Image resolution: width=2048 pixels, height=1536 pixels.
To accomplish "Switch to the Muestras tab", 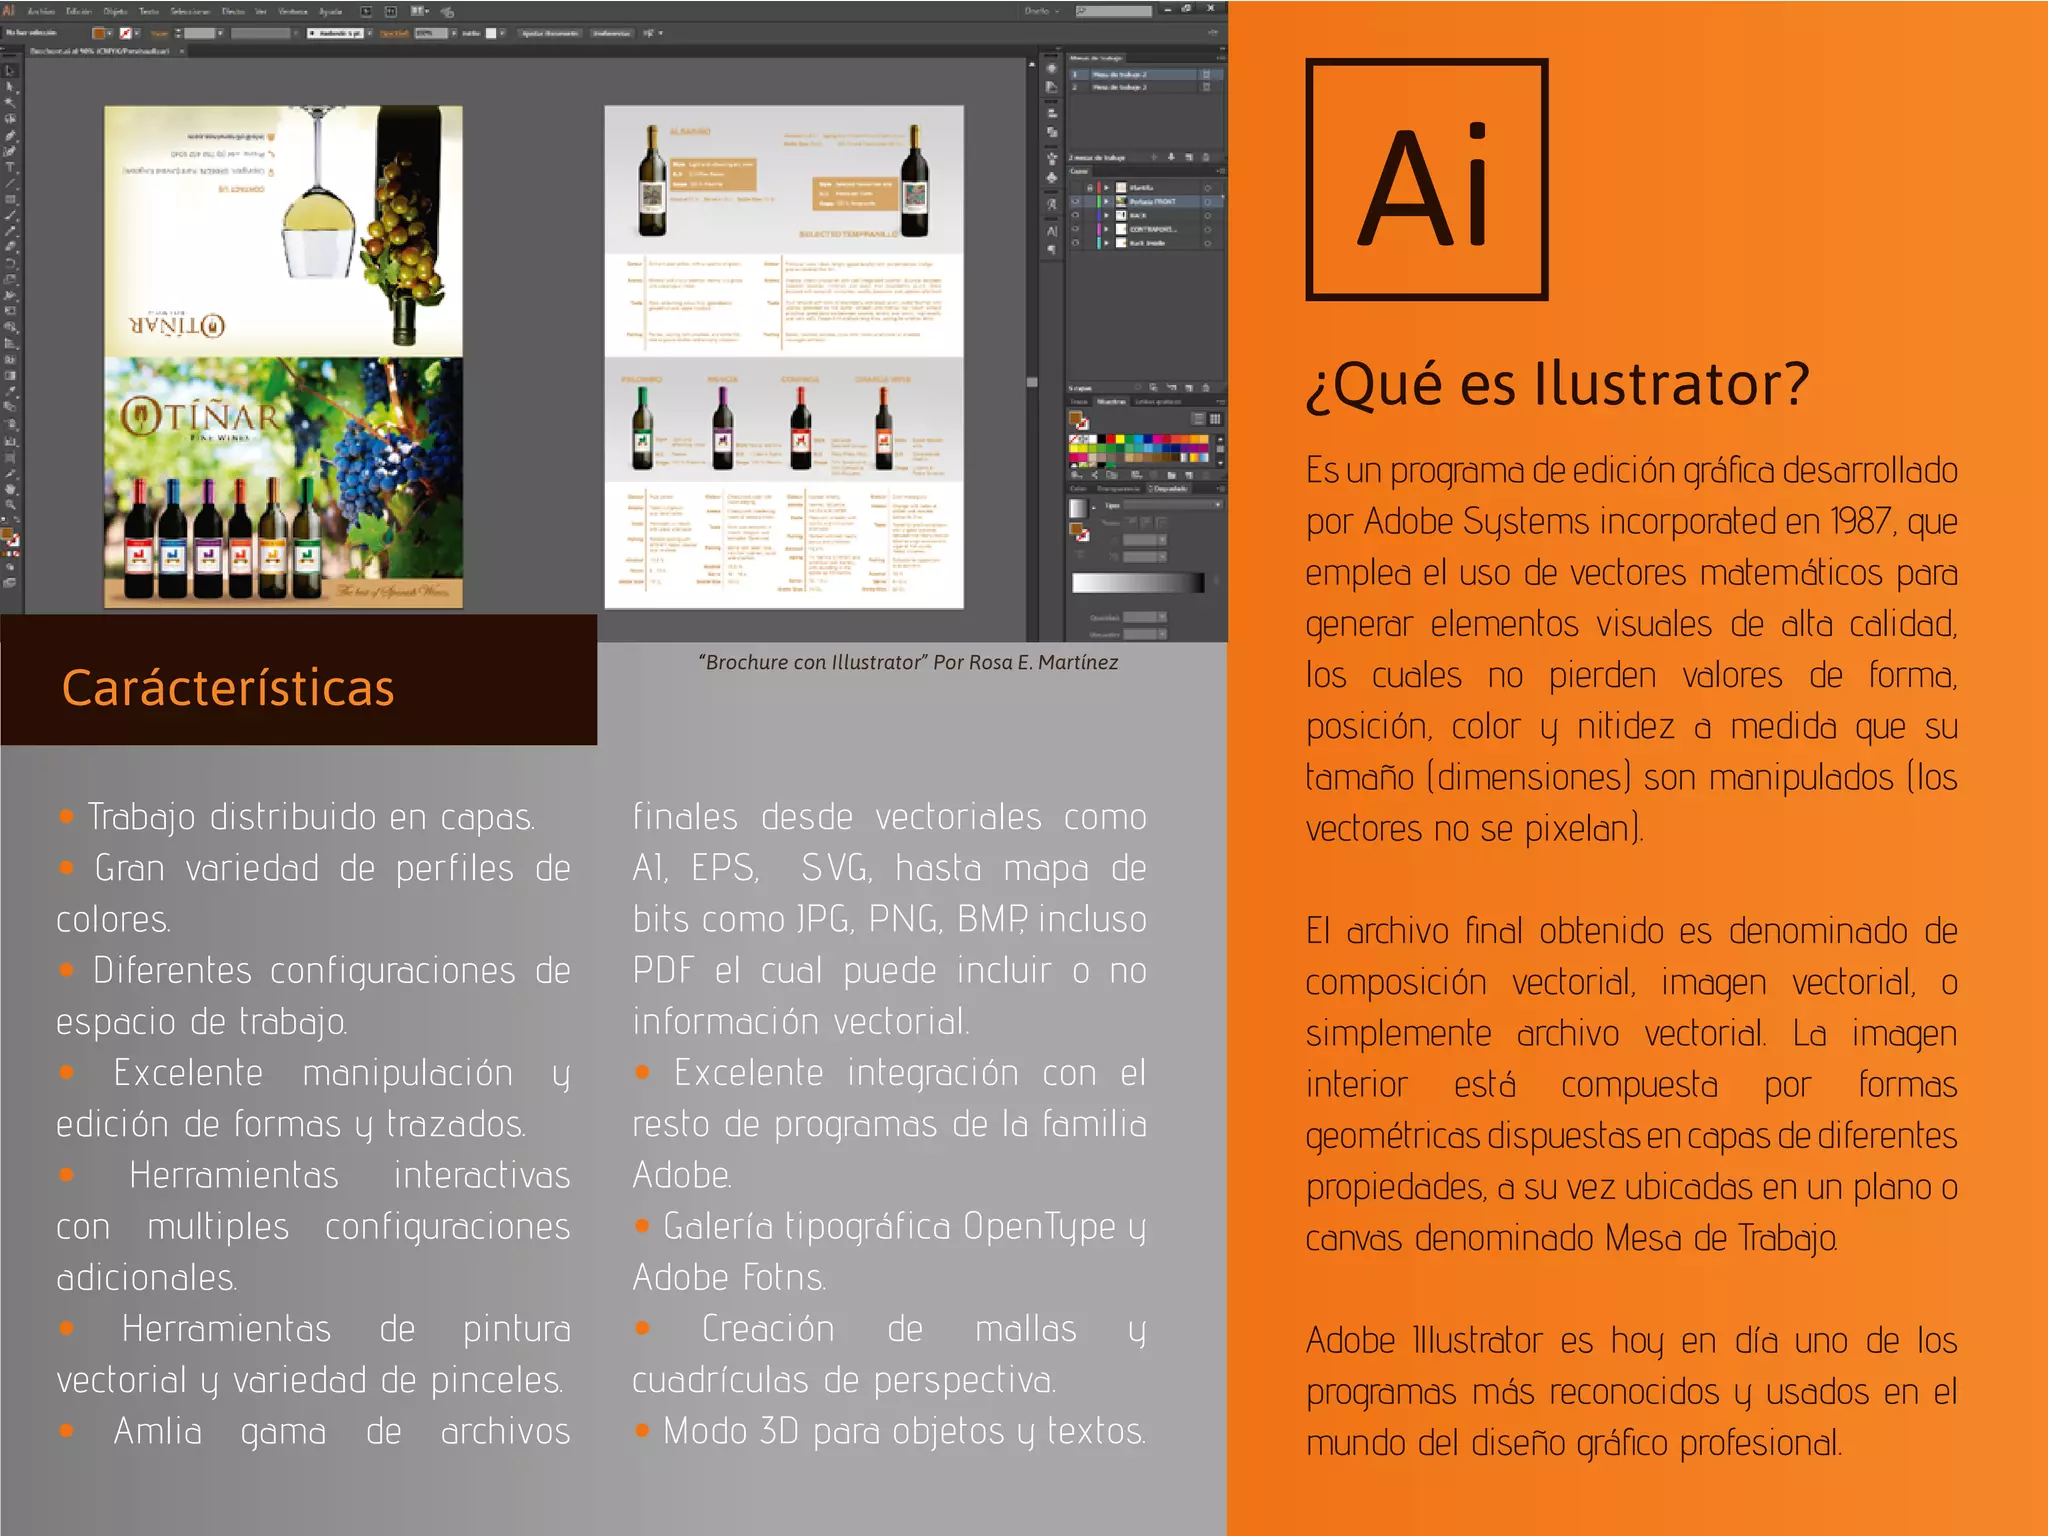I will tap(1111, 402).
